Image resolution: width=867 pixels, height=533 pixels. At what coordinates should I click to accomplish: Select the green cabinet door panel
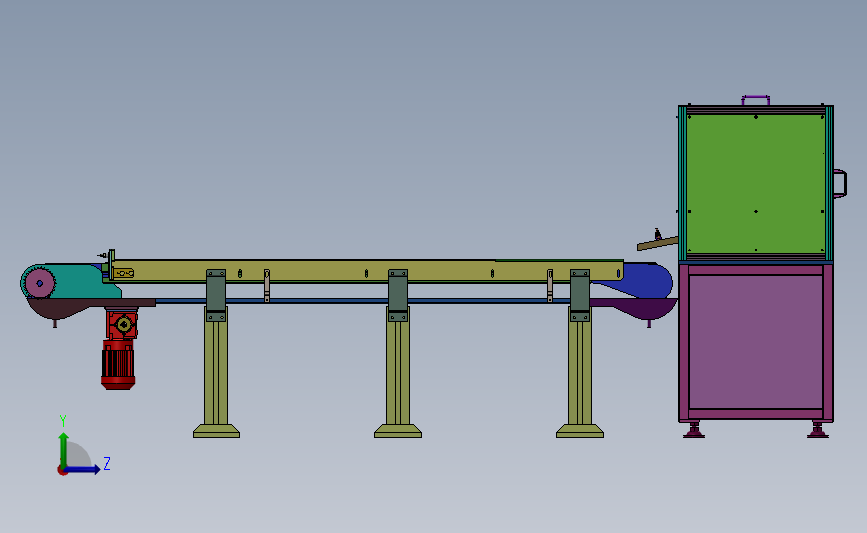(755, 182)
